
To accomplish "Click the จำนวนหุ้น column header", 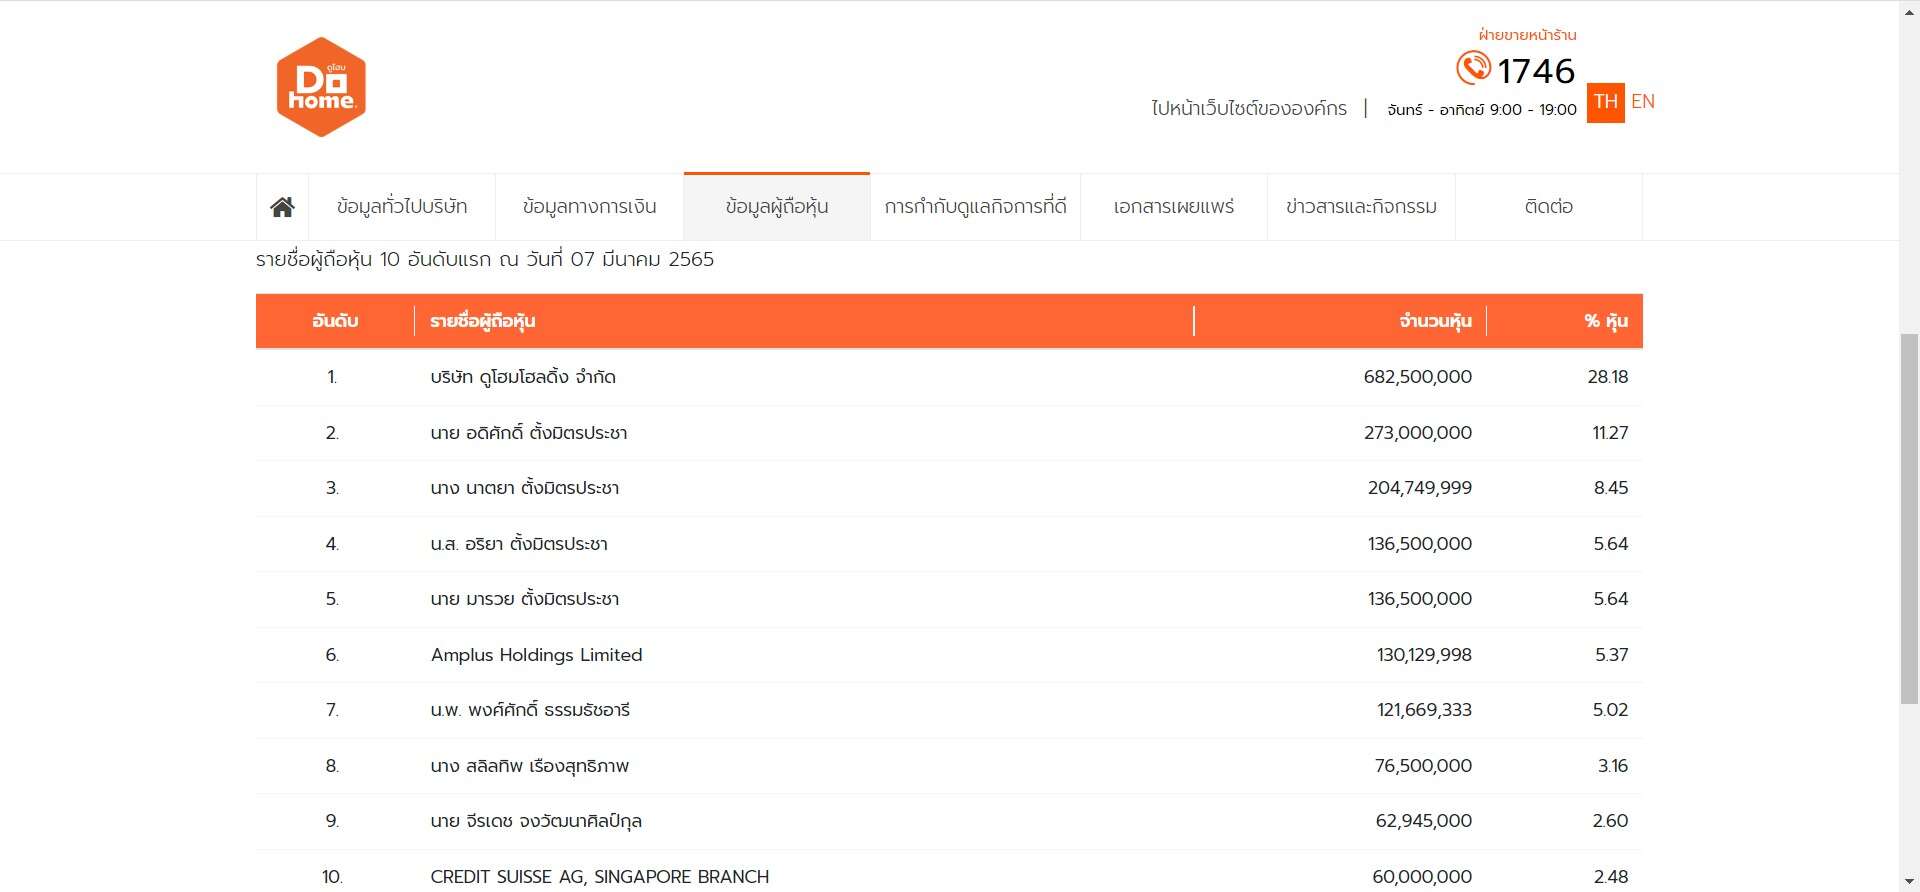I will [1435, 321].
